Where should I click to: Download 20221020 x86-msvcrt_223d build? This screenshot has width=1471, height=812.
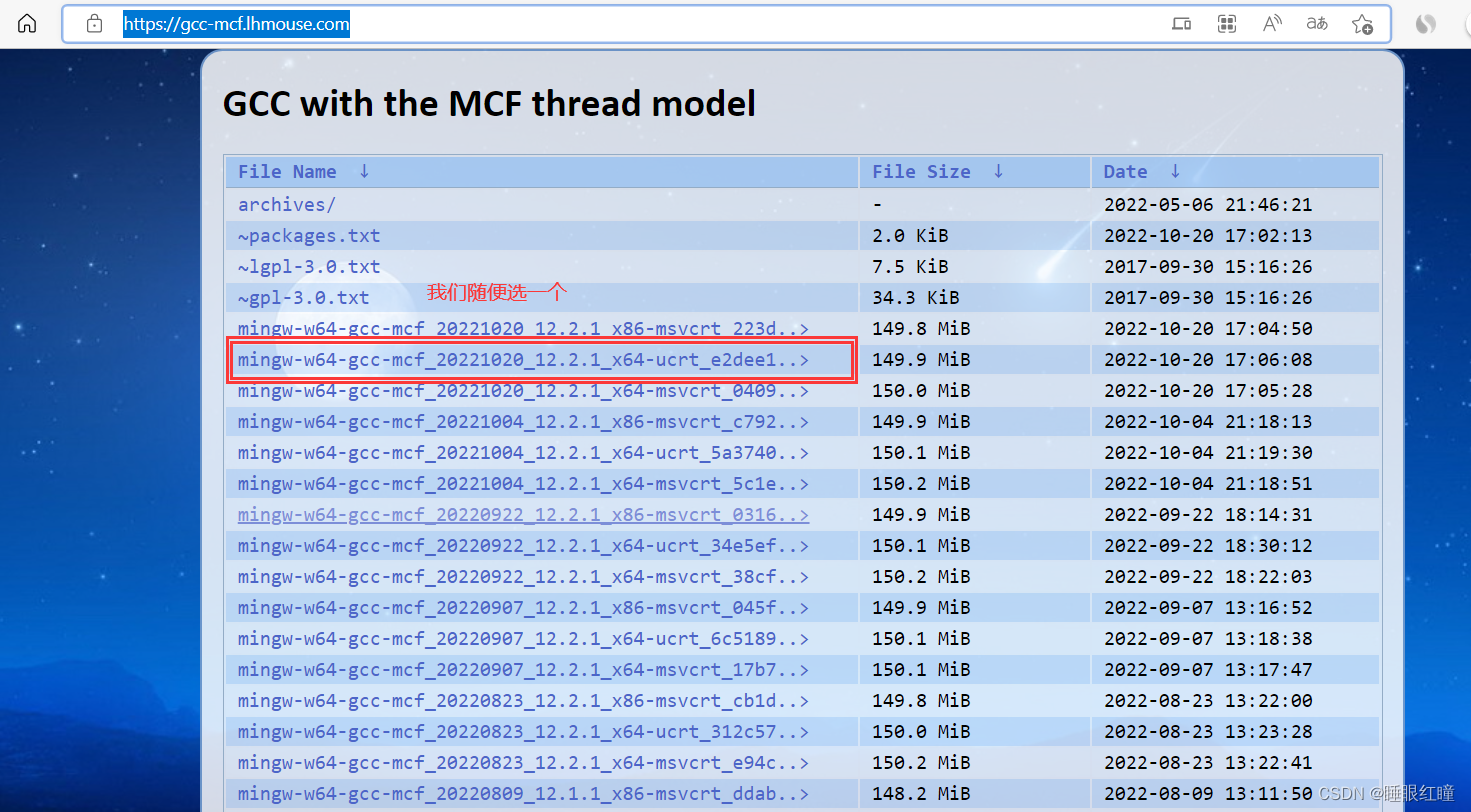523,328
